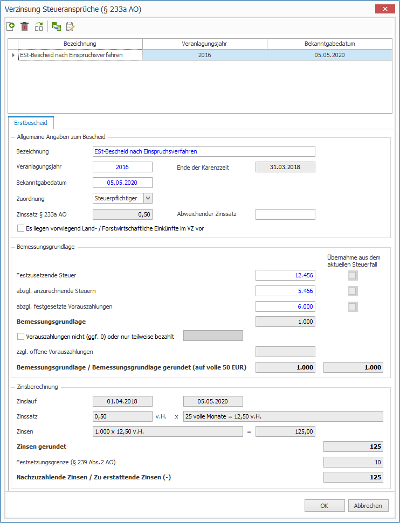The width and height of the screenshot is (400, 523).
Task: Close the Verzinsung Steueransprüche dialog
Action: [385, 9]
